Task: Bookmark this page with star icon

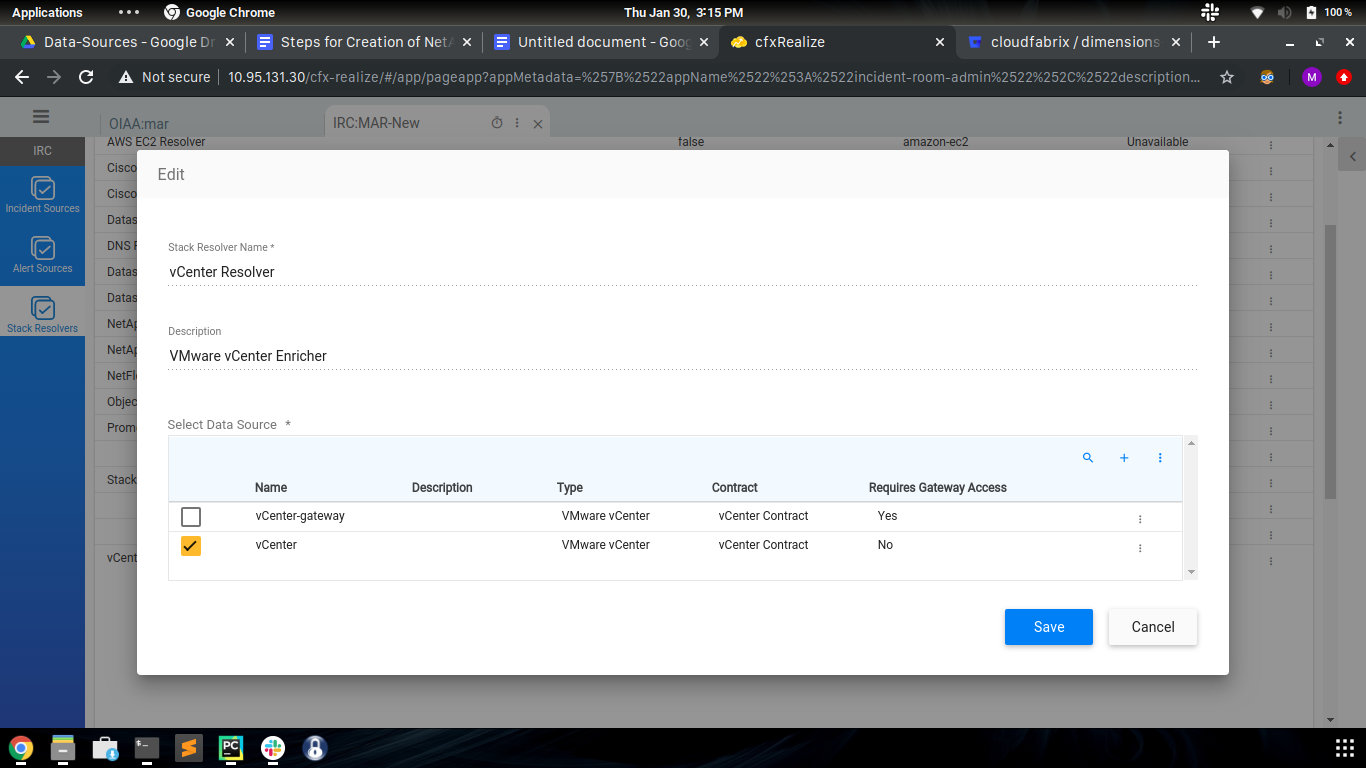Action: coord(1227,77)
